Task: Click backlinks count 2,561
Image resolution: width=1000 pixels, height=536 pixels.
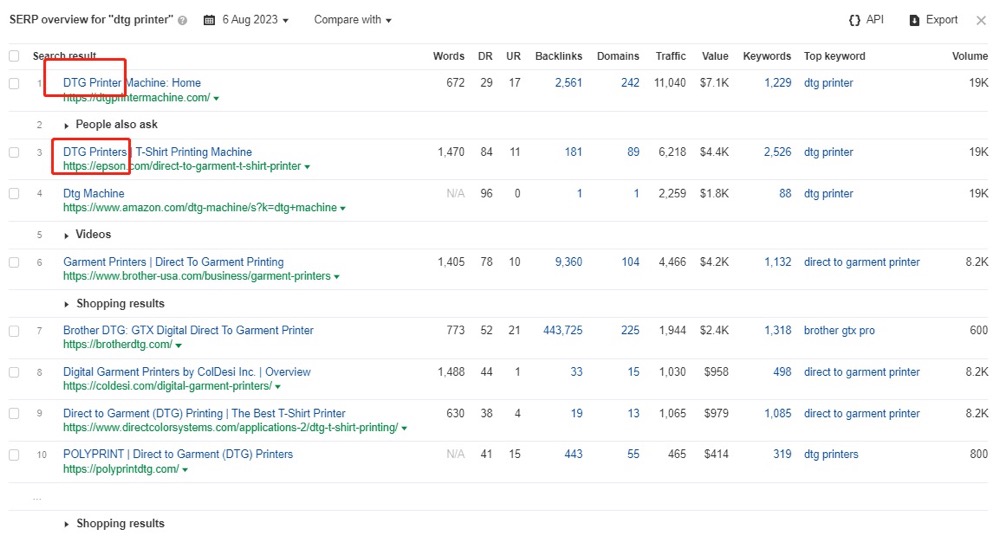Action: pos(568,82)
